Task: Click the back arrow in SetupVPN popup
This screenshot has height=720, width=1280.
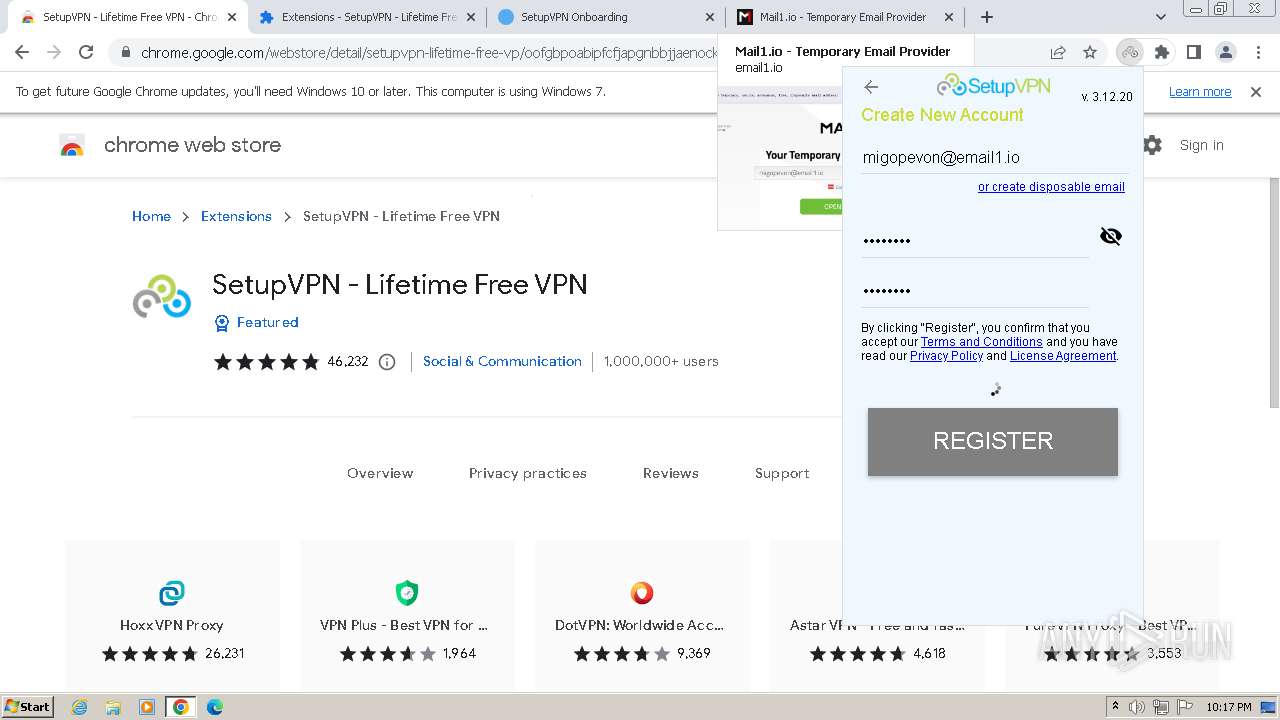Action: coord(871,87)
